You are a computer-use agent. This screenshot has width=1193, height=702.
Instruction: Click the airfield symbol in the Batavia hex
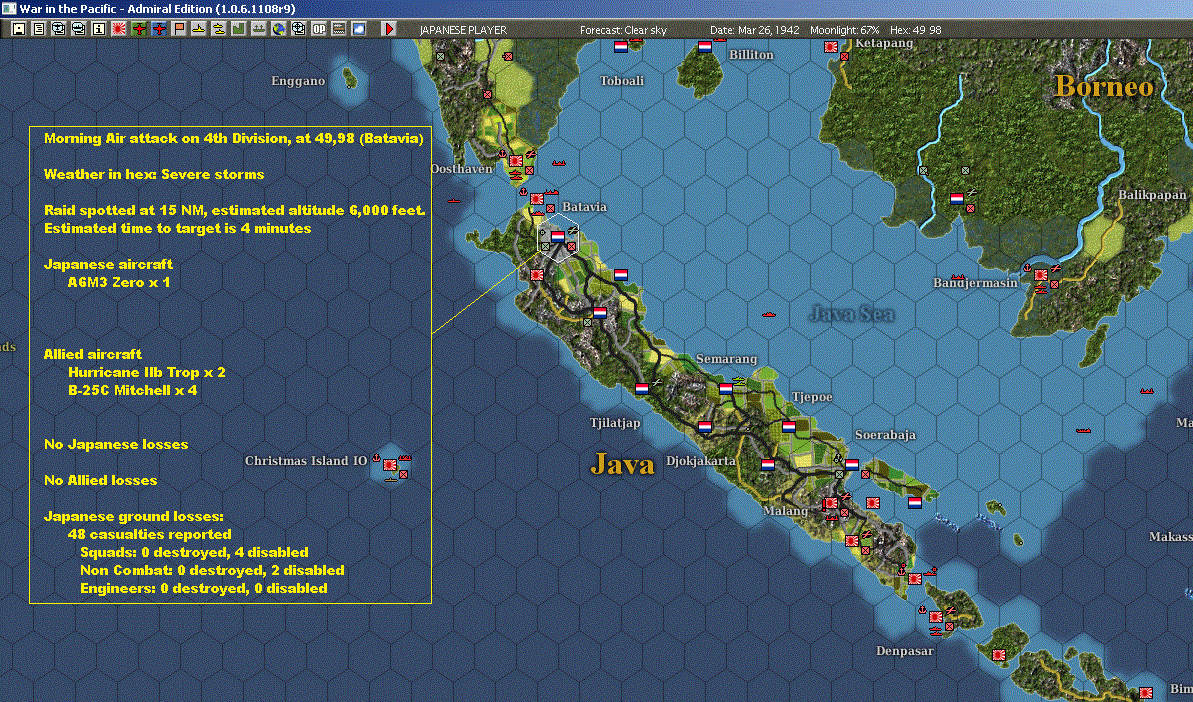click(x=573, y=230)
